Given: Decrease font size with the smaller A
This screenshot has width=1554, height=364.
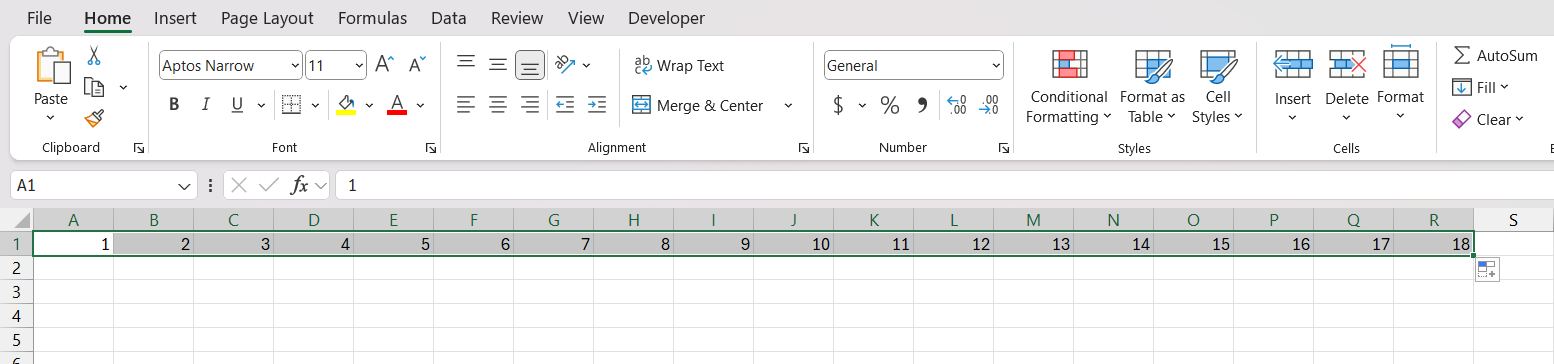Looking at the screenshot, I should 418,65.
